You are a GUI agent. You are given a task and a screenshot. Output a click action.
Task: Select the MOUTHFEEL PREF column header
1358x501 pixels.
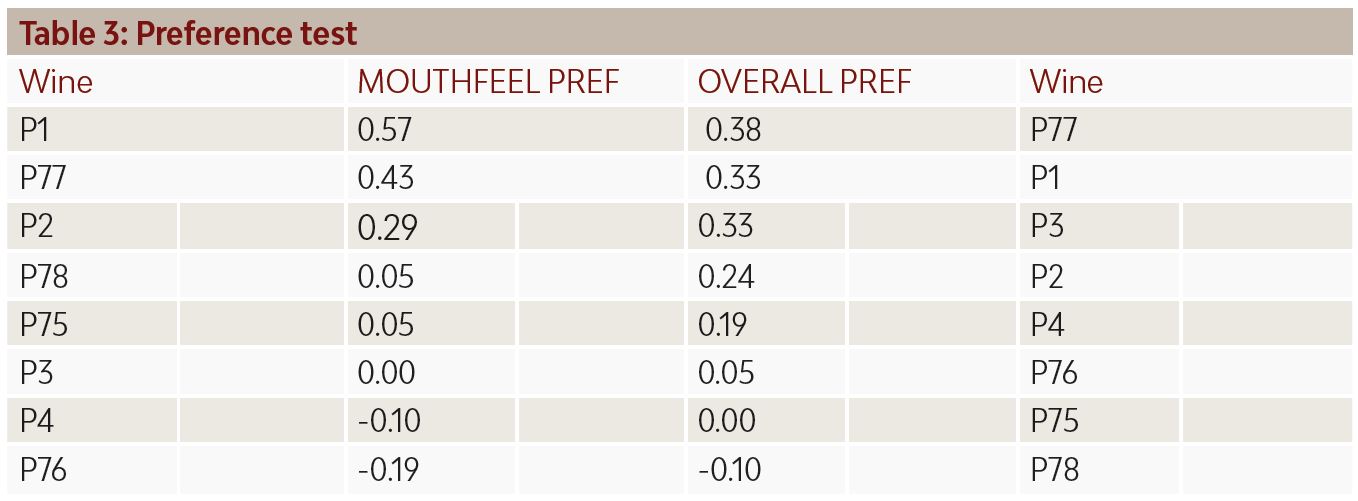pos(489,82)
